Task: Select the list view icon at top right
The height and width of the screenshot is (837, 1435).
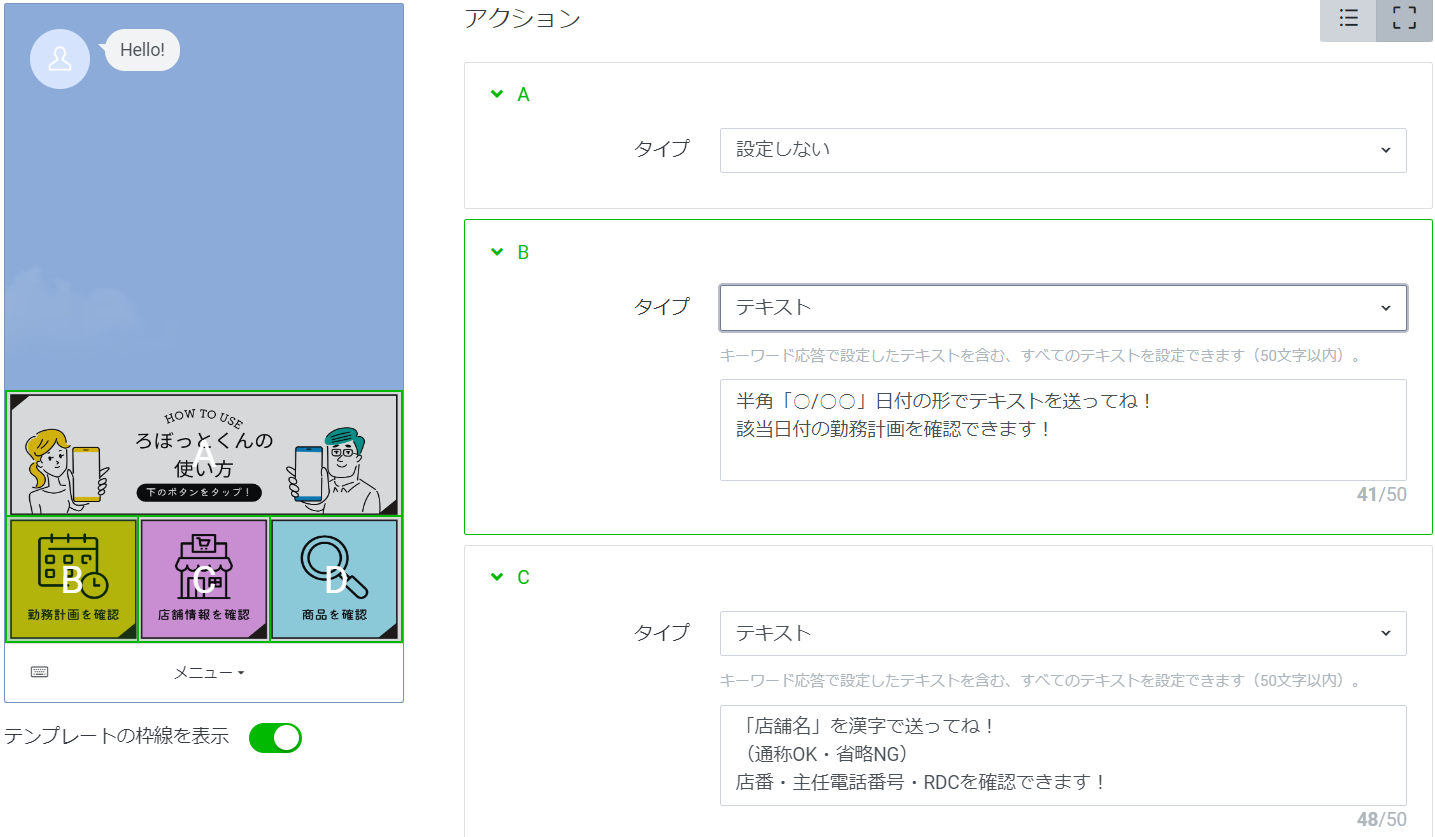Action: [x=1346, y=19]
